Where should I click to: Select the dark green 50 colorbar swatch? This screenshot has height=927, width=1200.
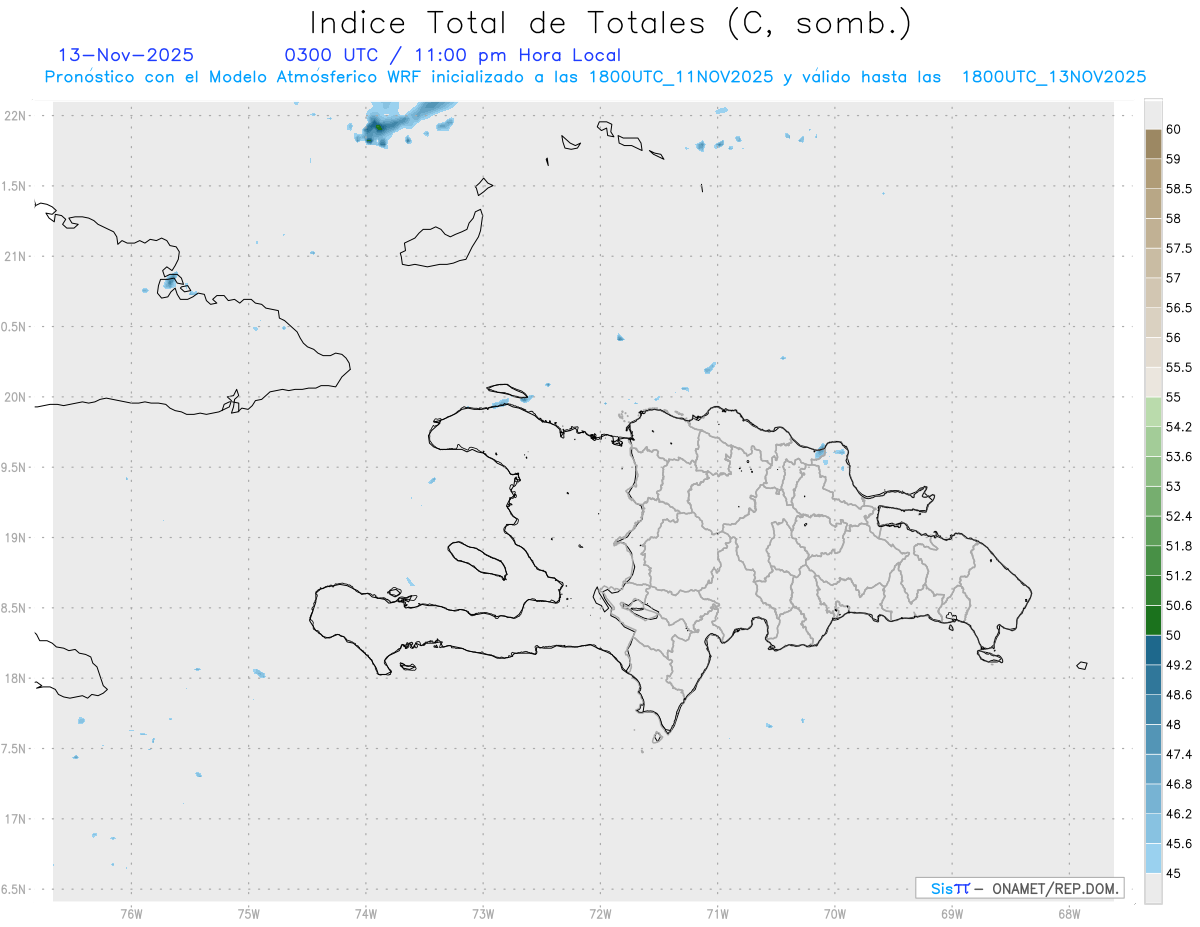[1153, 620]
